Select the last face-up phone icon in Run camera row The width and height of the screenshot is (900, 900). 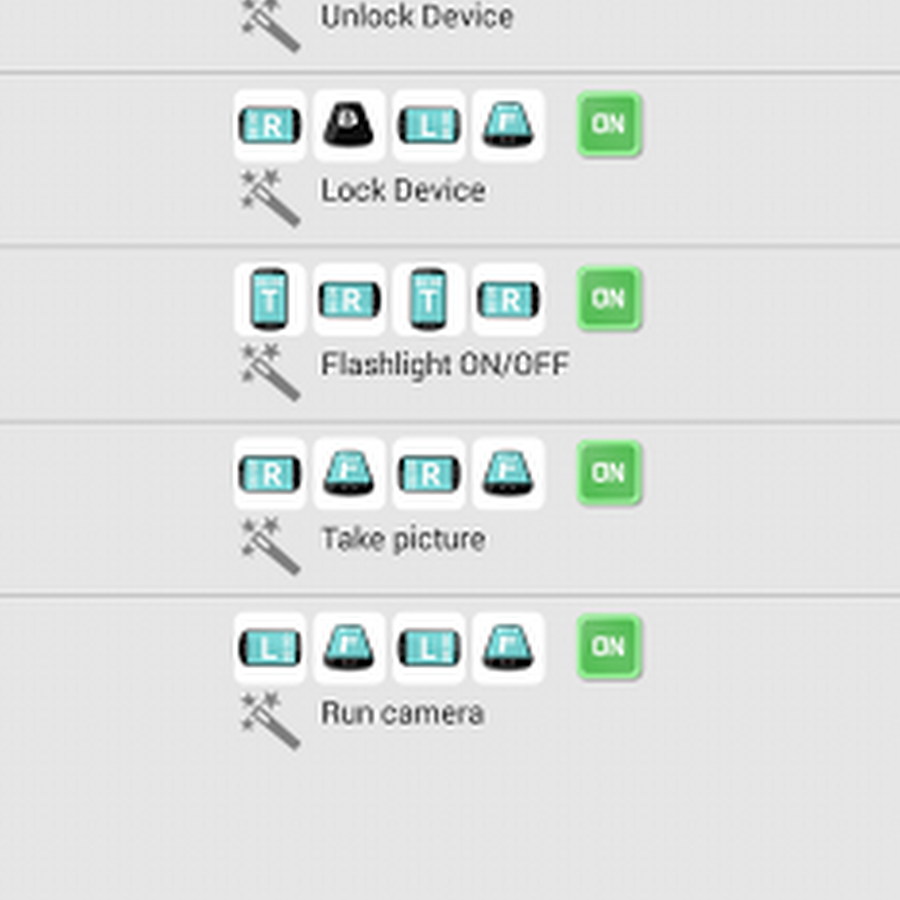click(508, 648)
